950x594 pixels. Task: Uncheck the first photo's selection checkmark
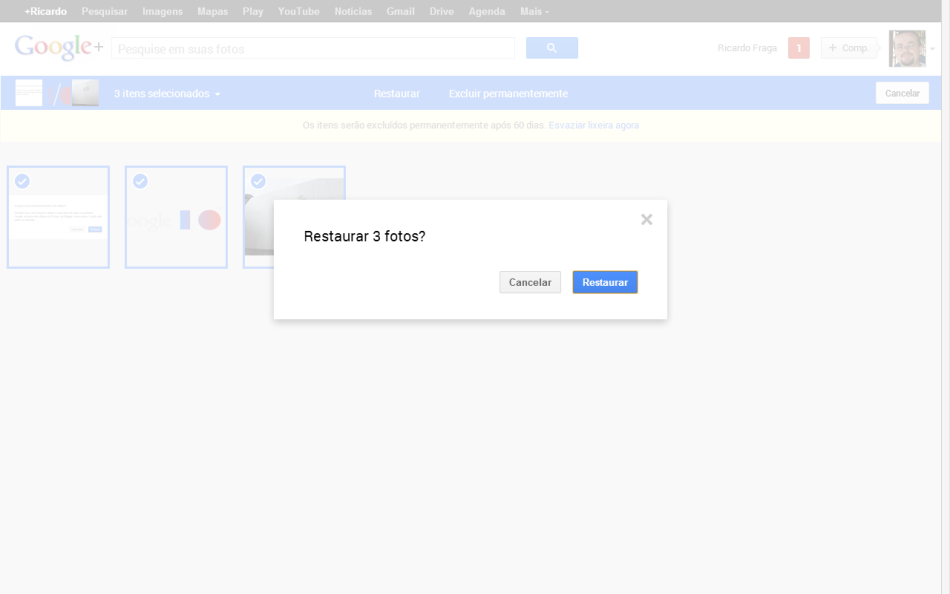[x=22, y=181]
